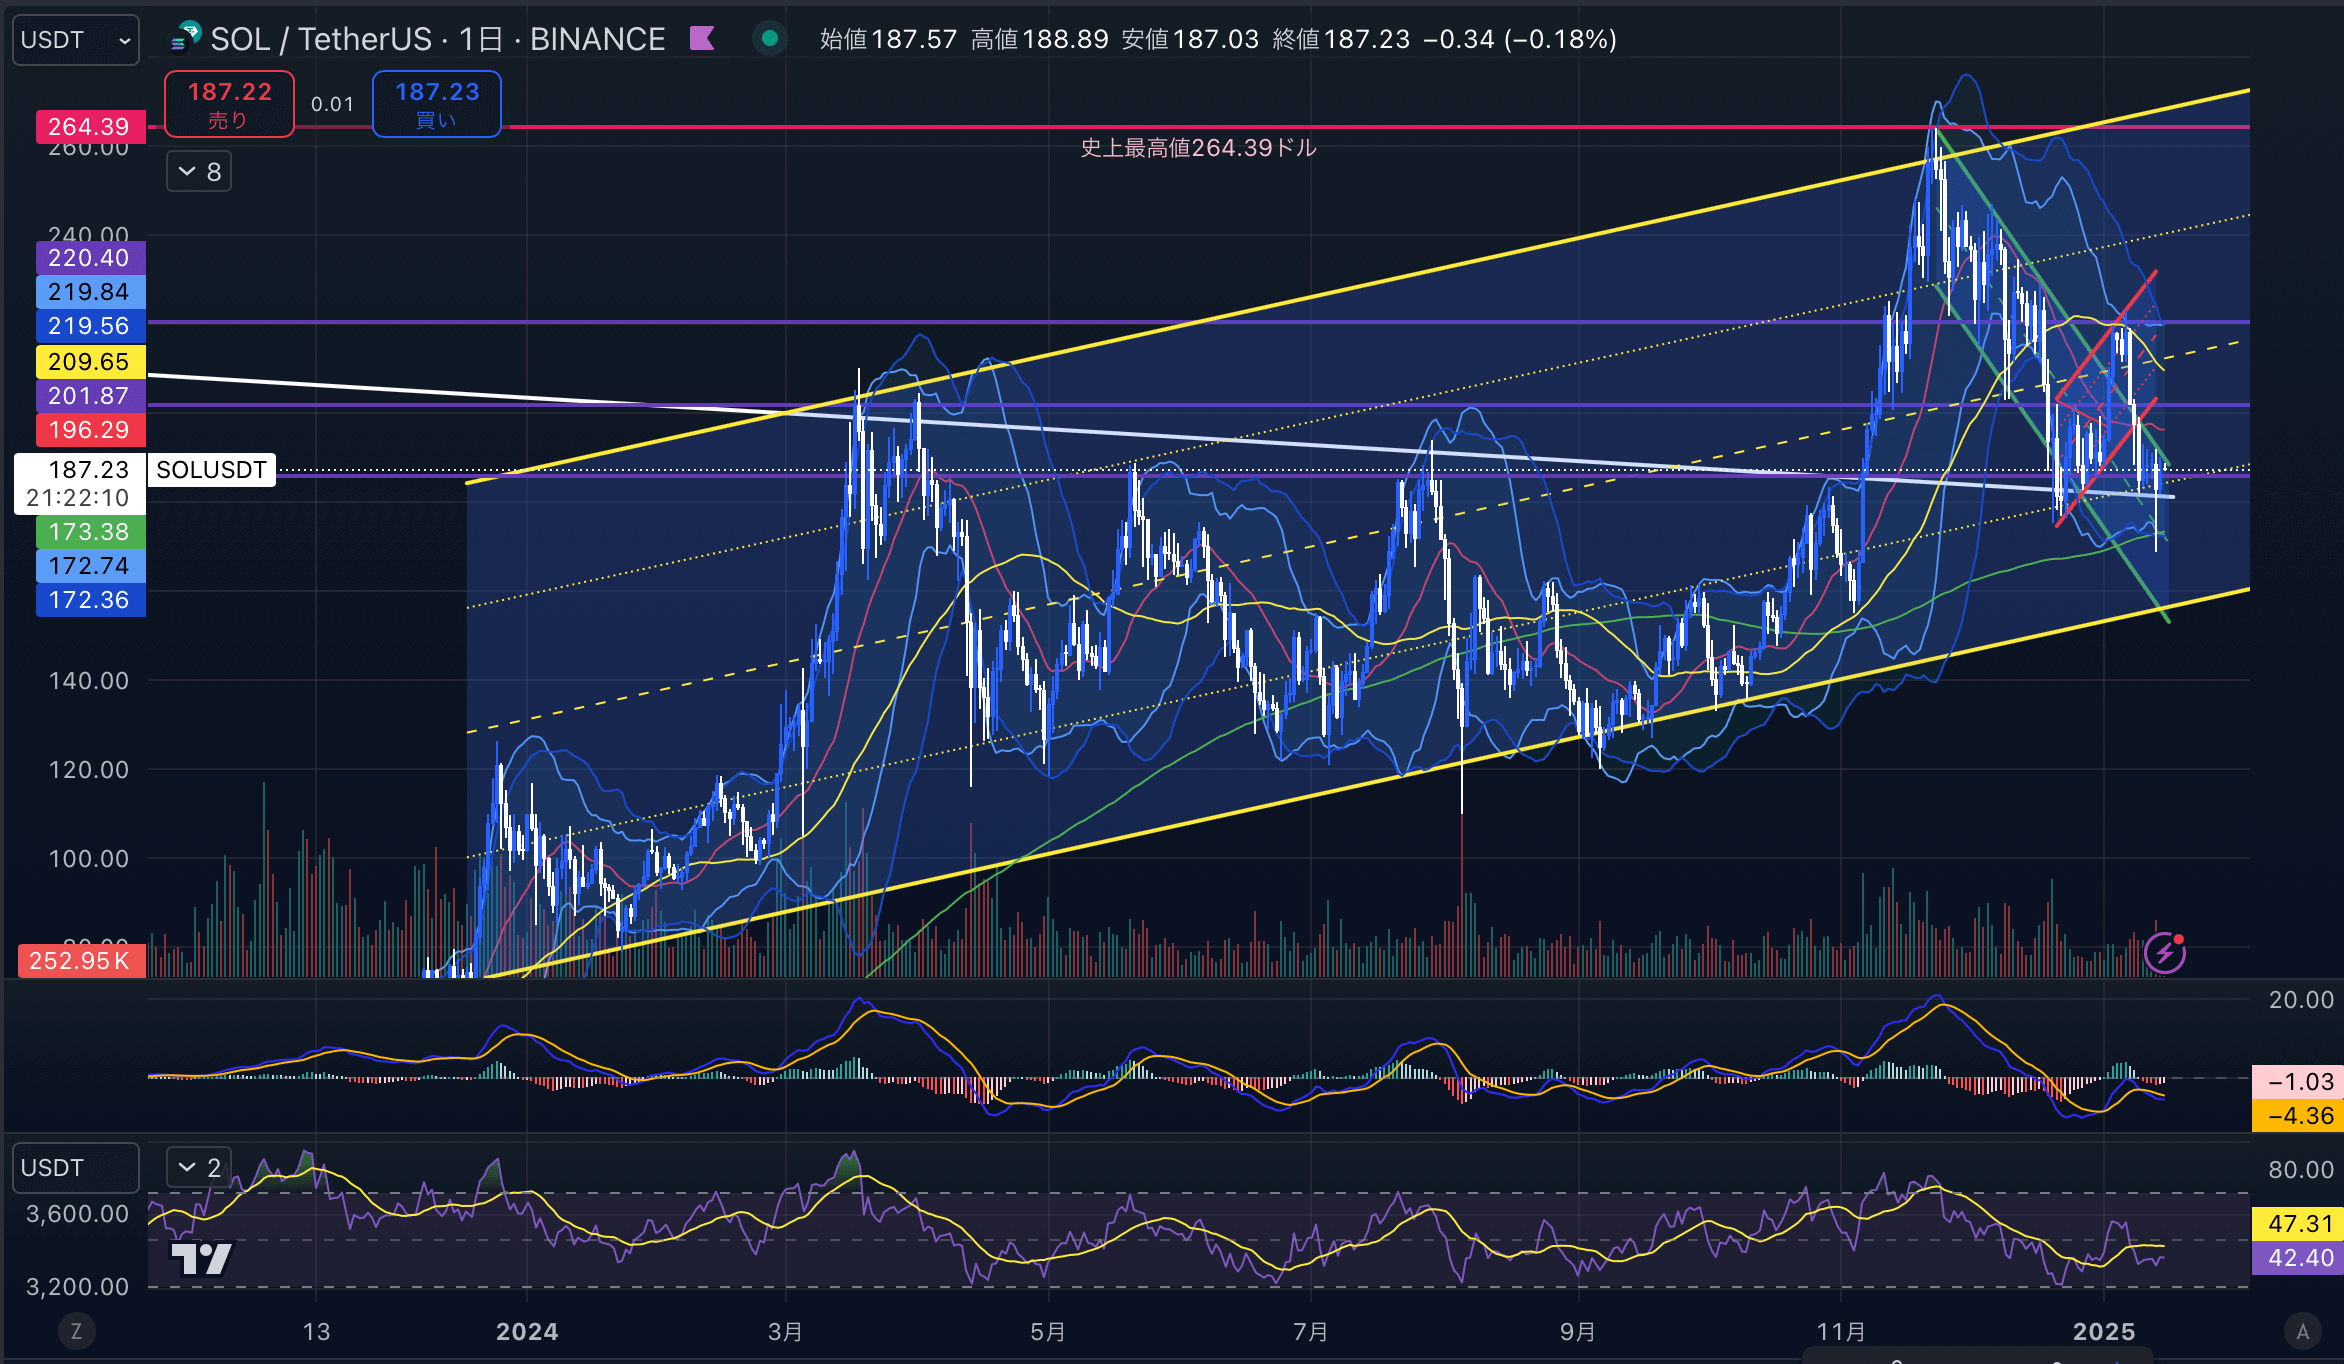Click the 11月 label on time axis
This screenshot has height=1364, width=2344.
pos(1841,1332)
